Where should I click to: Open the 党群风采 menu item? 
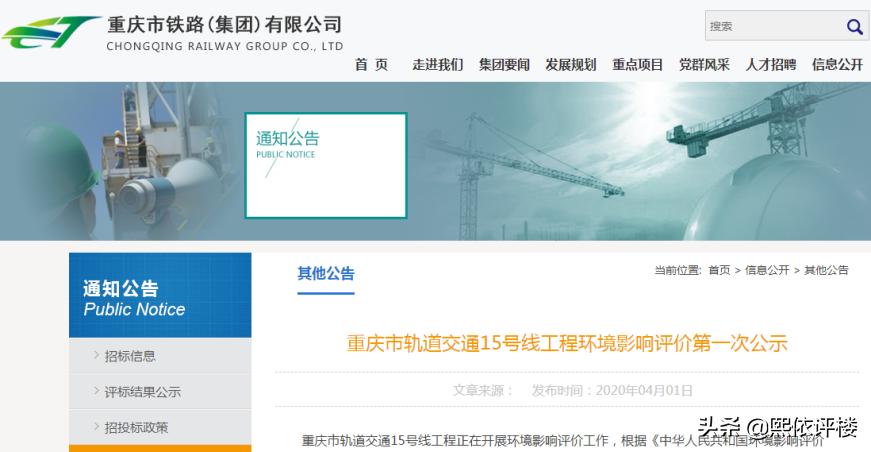(x=704, y=65)
